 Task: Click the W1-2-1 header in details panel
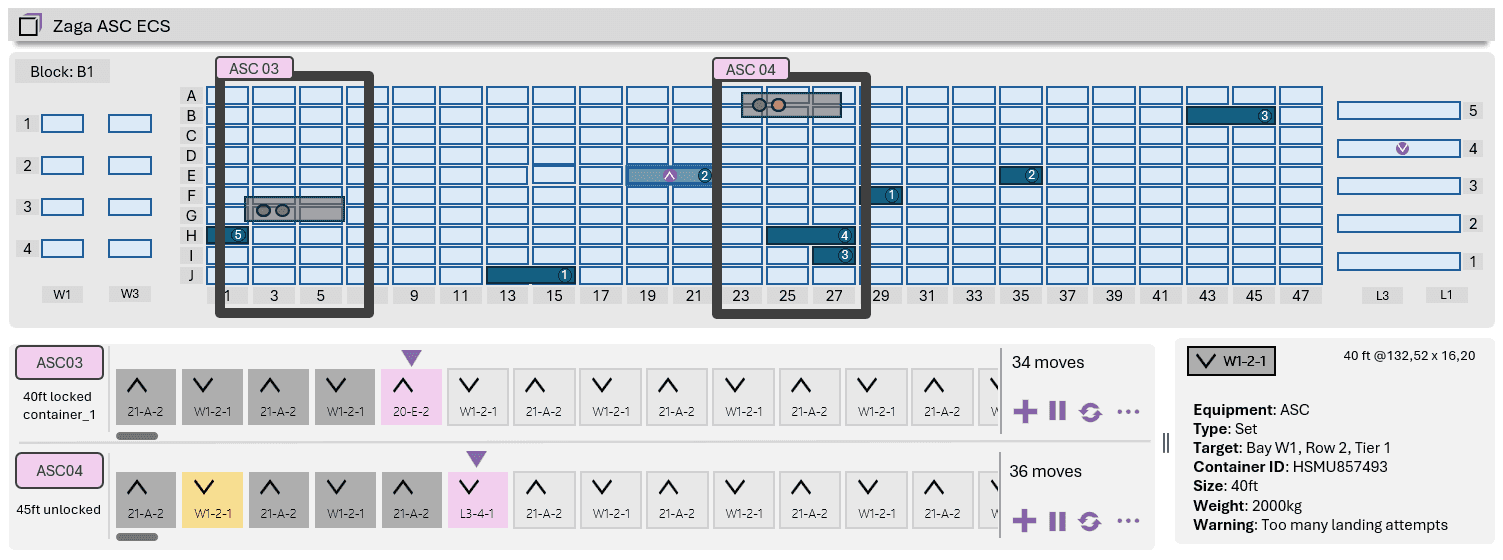coord(1231,361)
